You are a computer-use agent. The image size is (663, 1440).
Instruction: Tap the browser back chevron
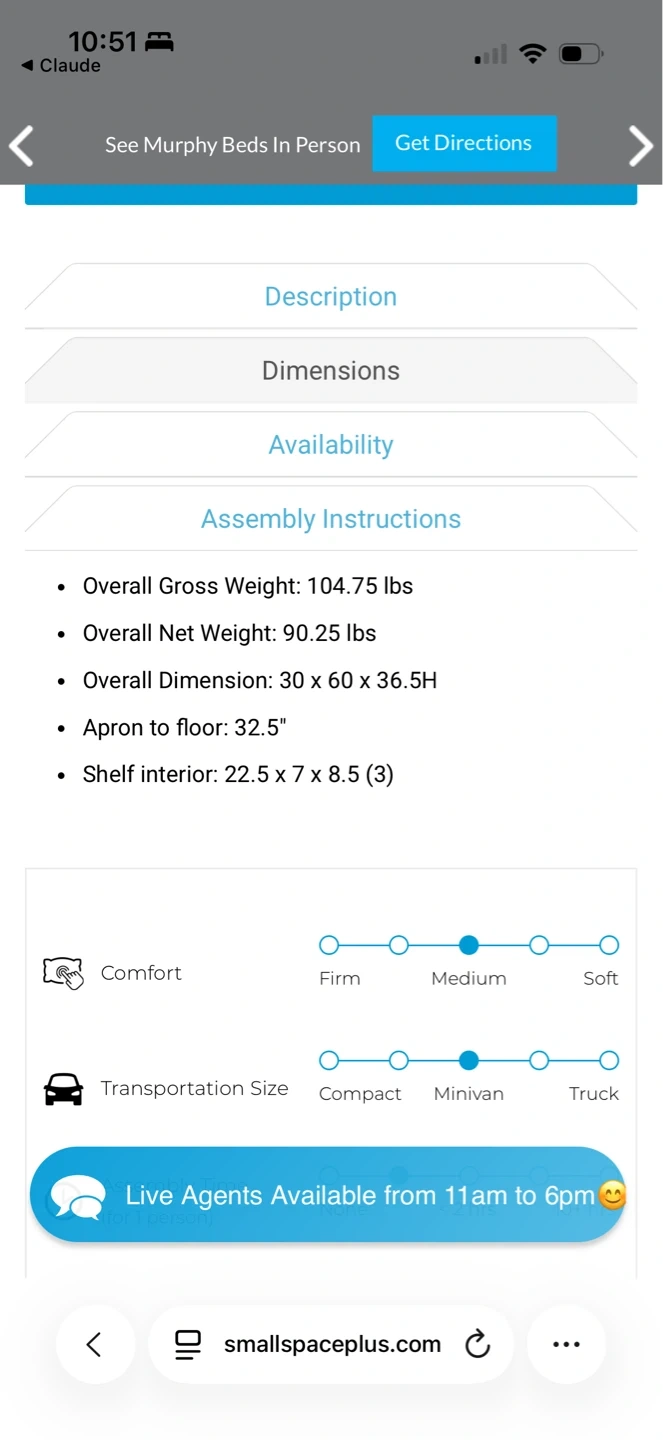point(94,1345)
